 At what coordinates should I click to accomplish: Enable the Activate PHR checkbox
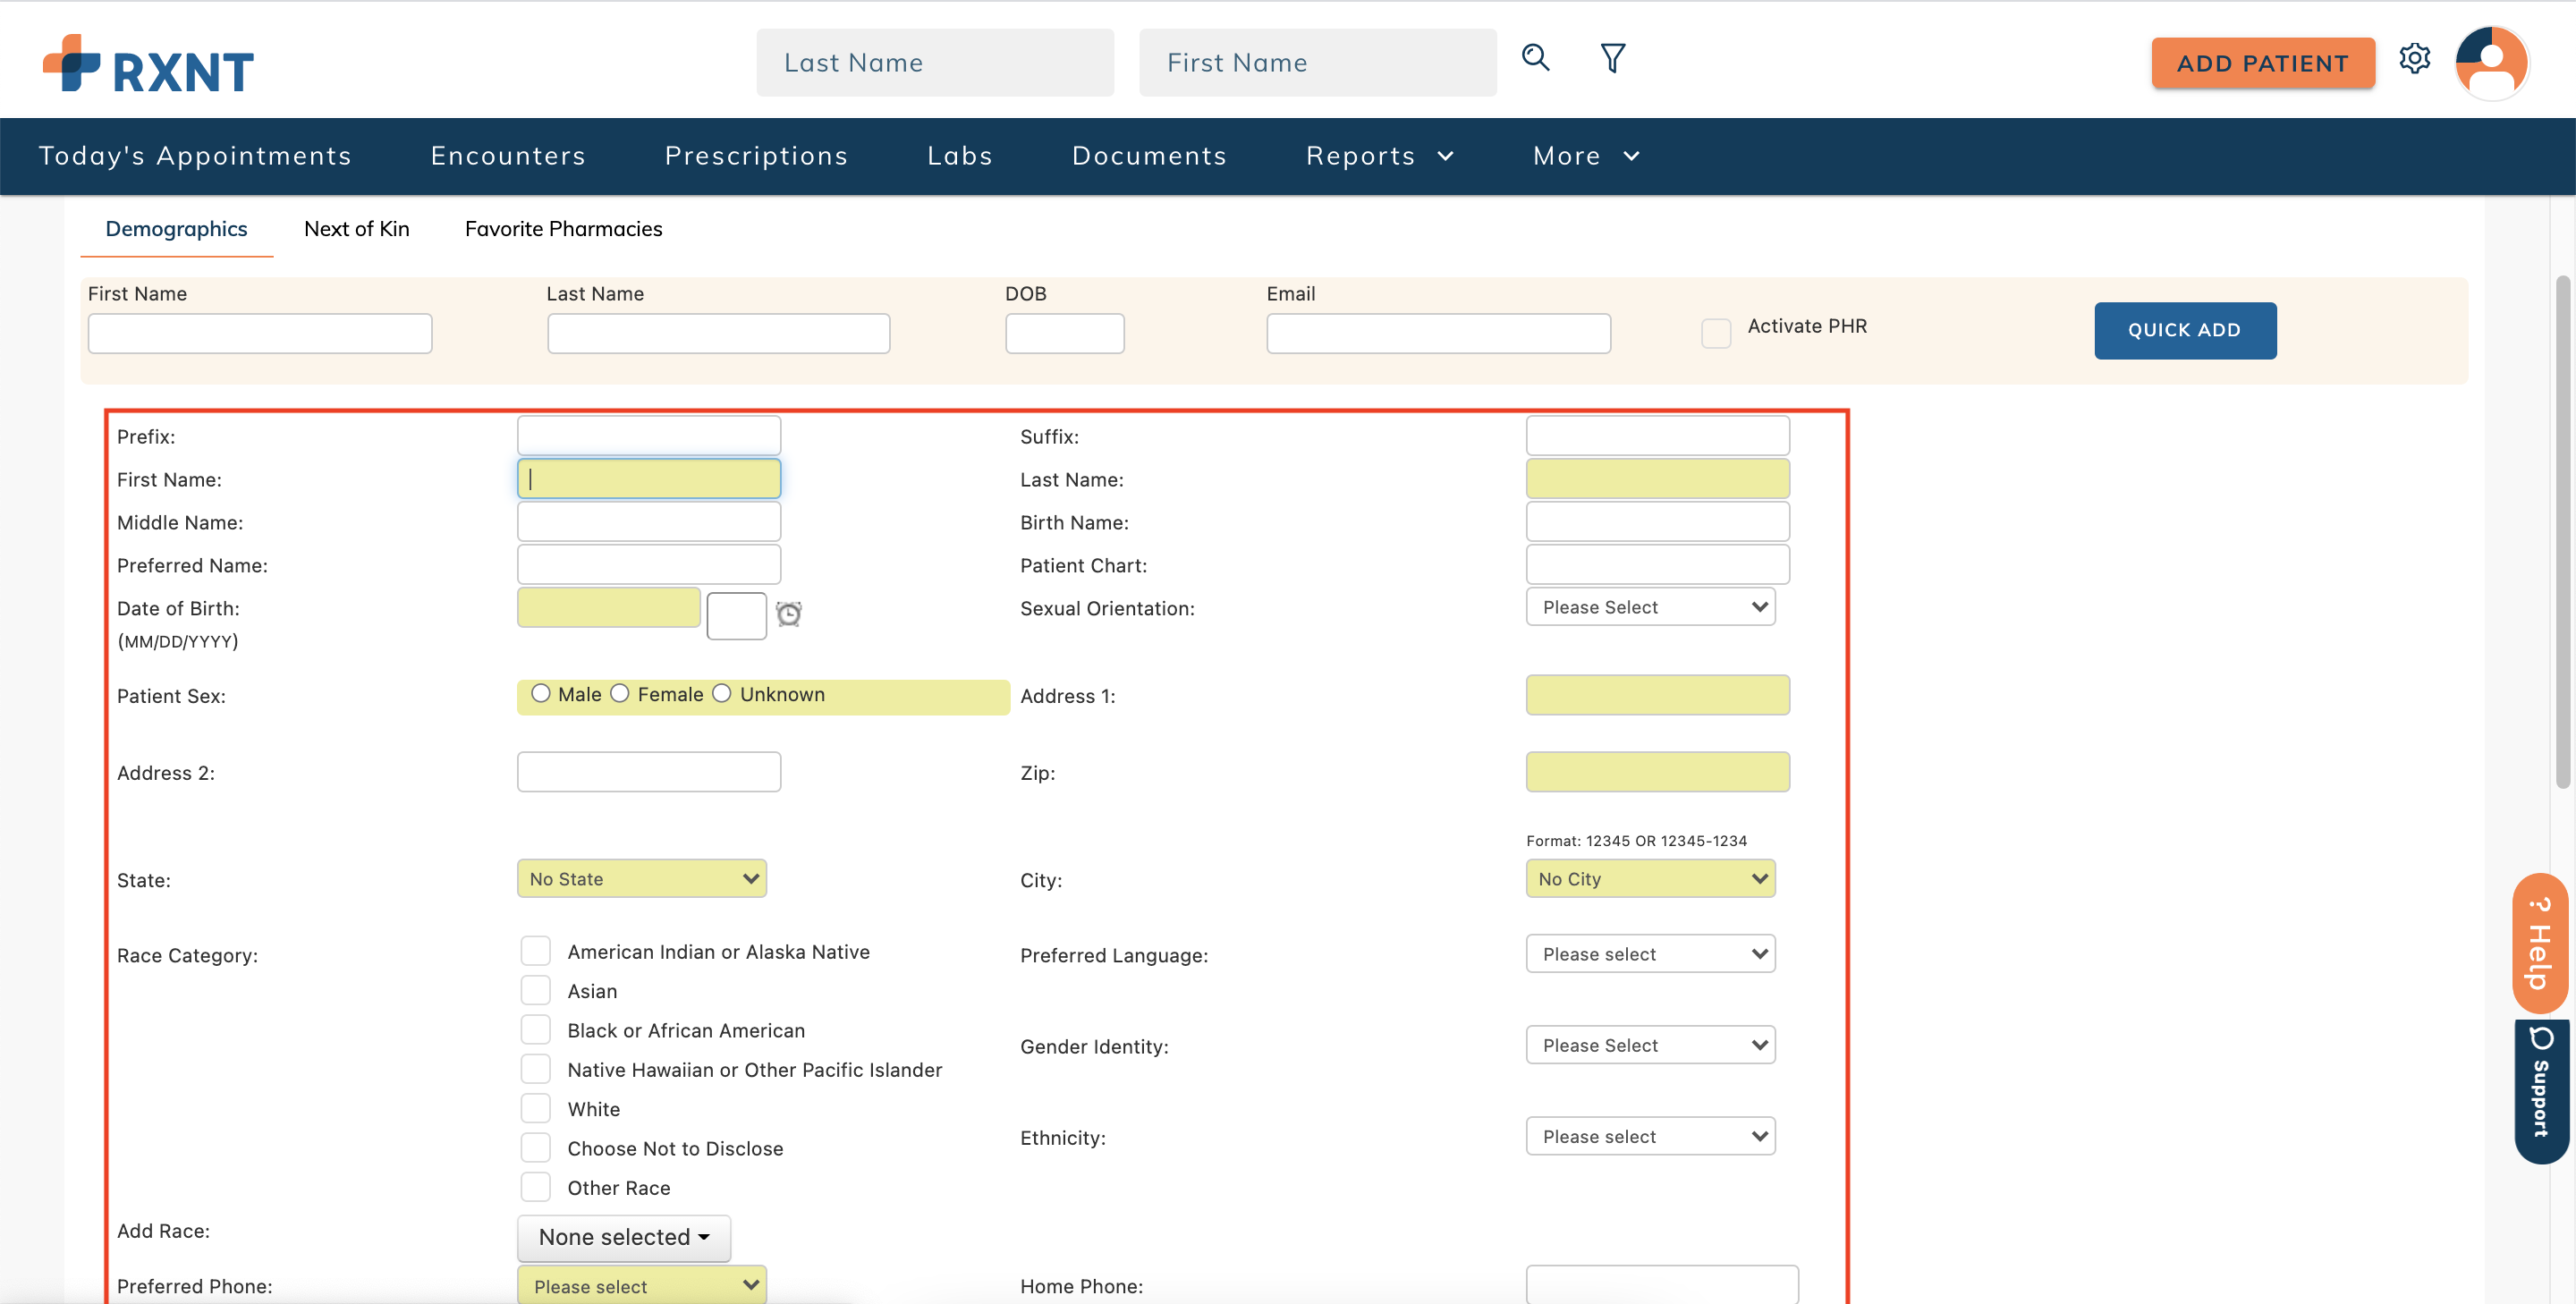click(1716, 333)
